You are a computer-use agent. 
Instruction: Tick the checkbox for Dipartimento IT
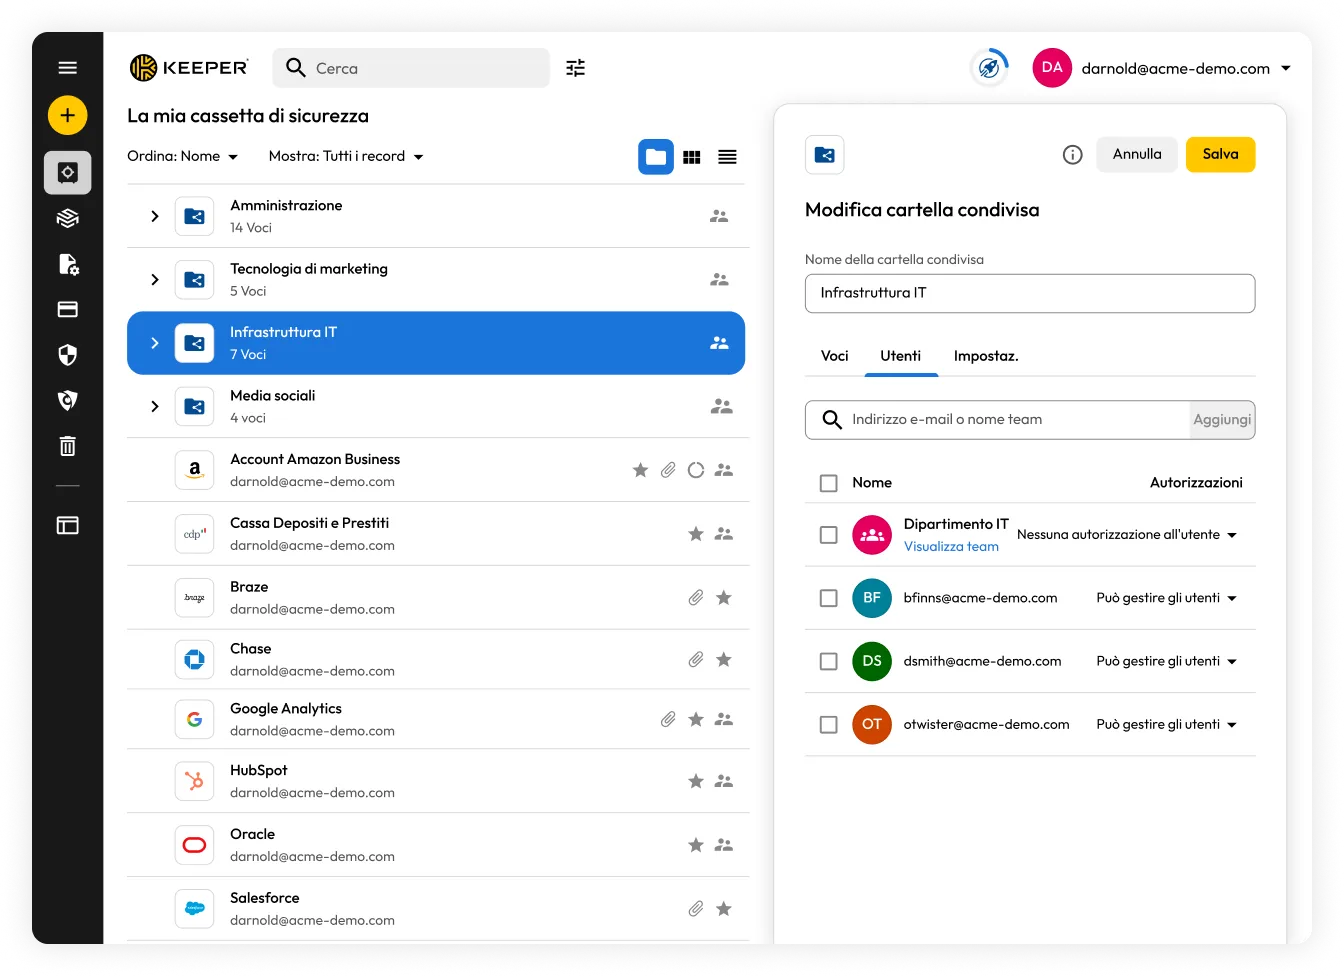tap(828, 535)
